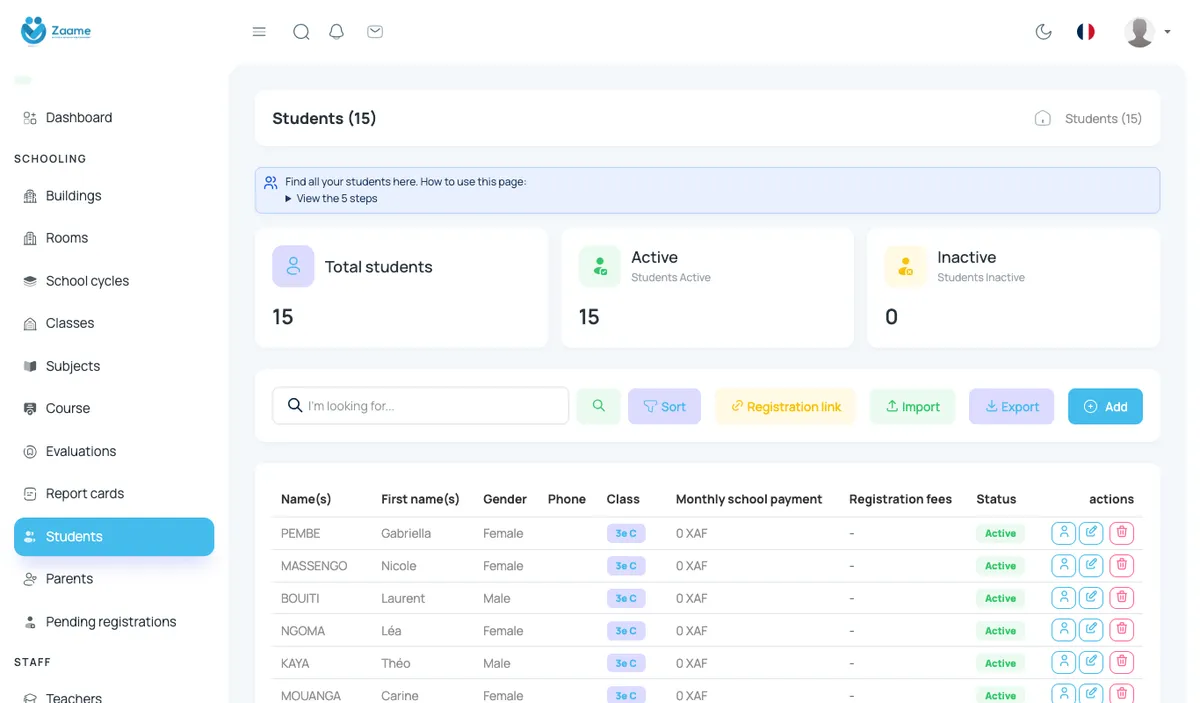Delete PEMBE Gabriella's record

point(1122,533)
